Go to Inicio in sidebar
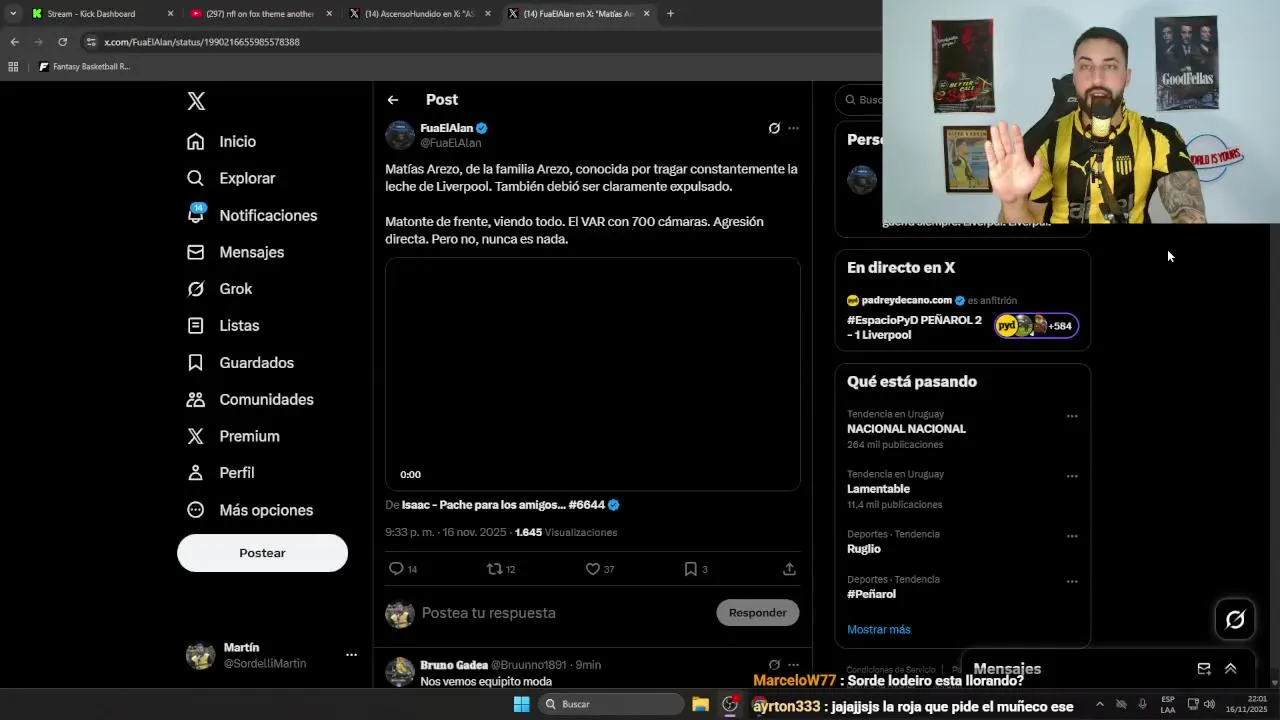Viewport: 1280px width, 720px height. (x=221, y=142)
